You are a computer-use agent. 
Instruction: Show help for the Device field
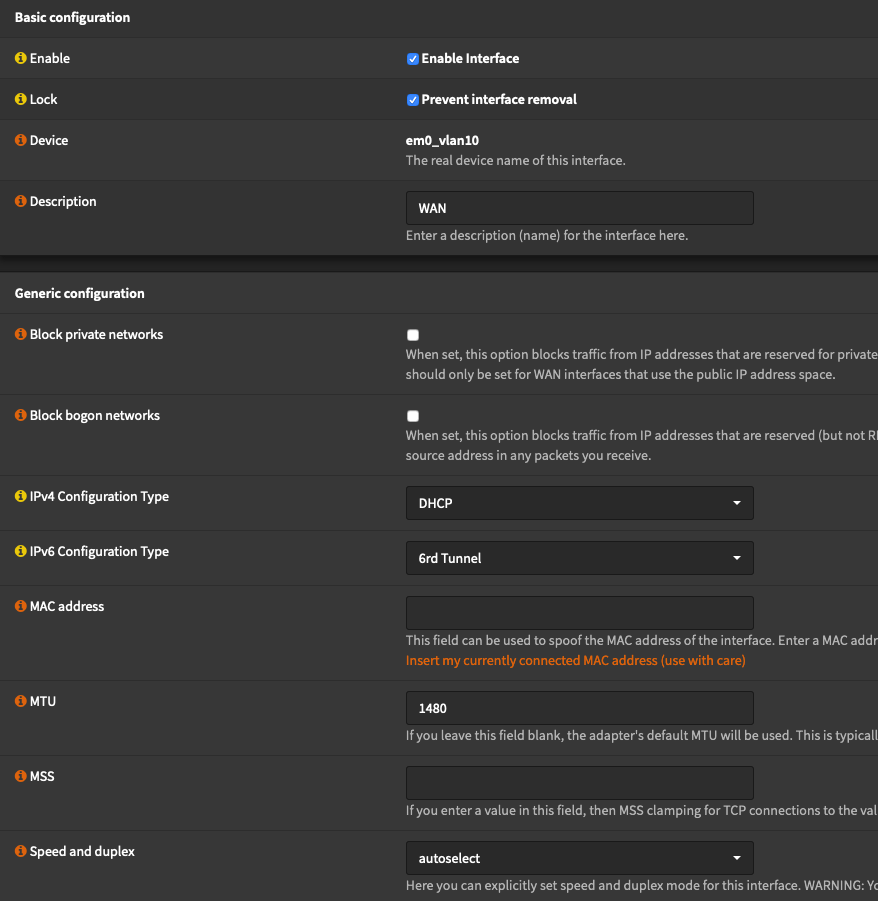pos(21,141)
